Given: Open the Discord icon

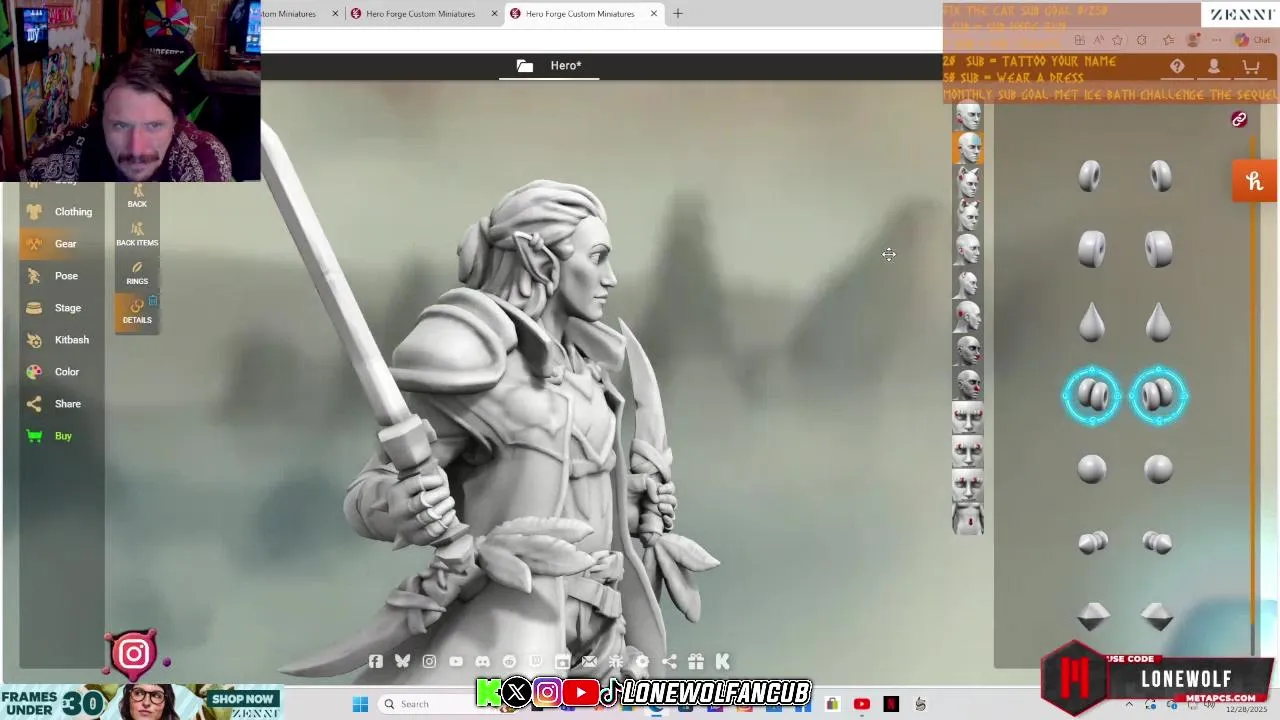Looking at the screenshot, I should (483, 662).
